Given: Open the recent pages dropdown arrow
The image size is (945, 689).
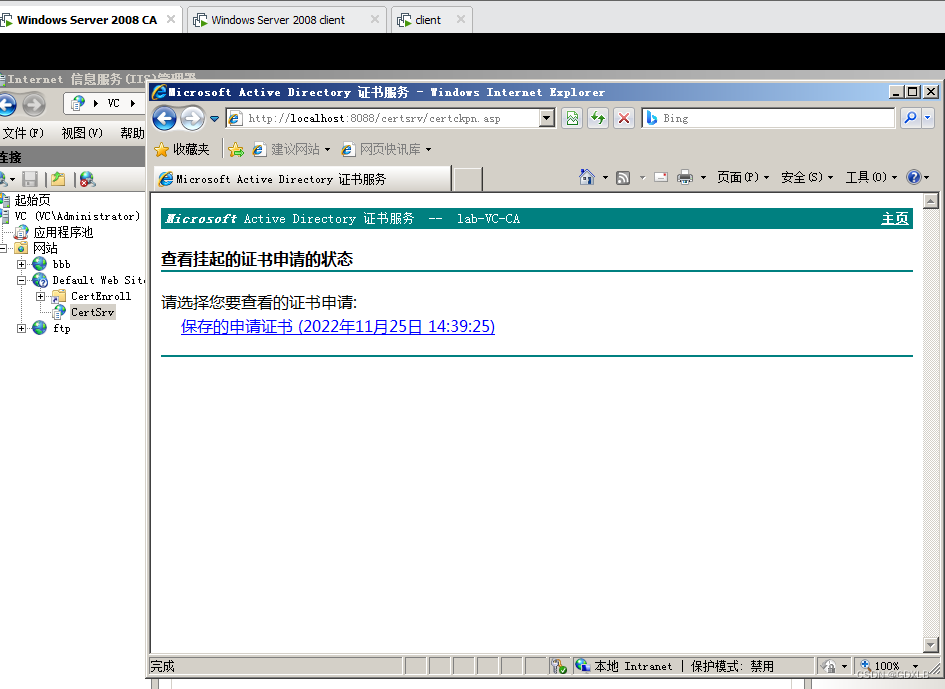Looking at the screenshot, I should [214, 119].
